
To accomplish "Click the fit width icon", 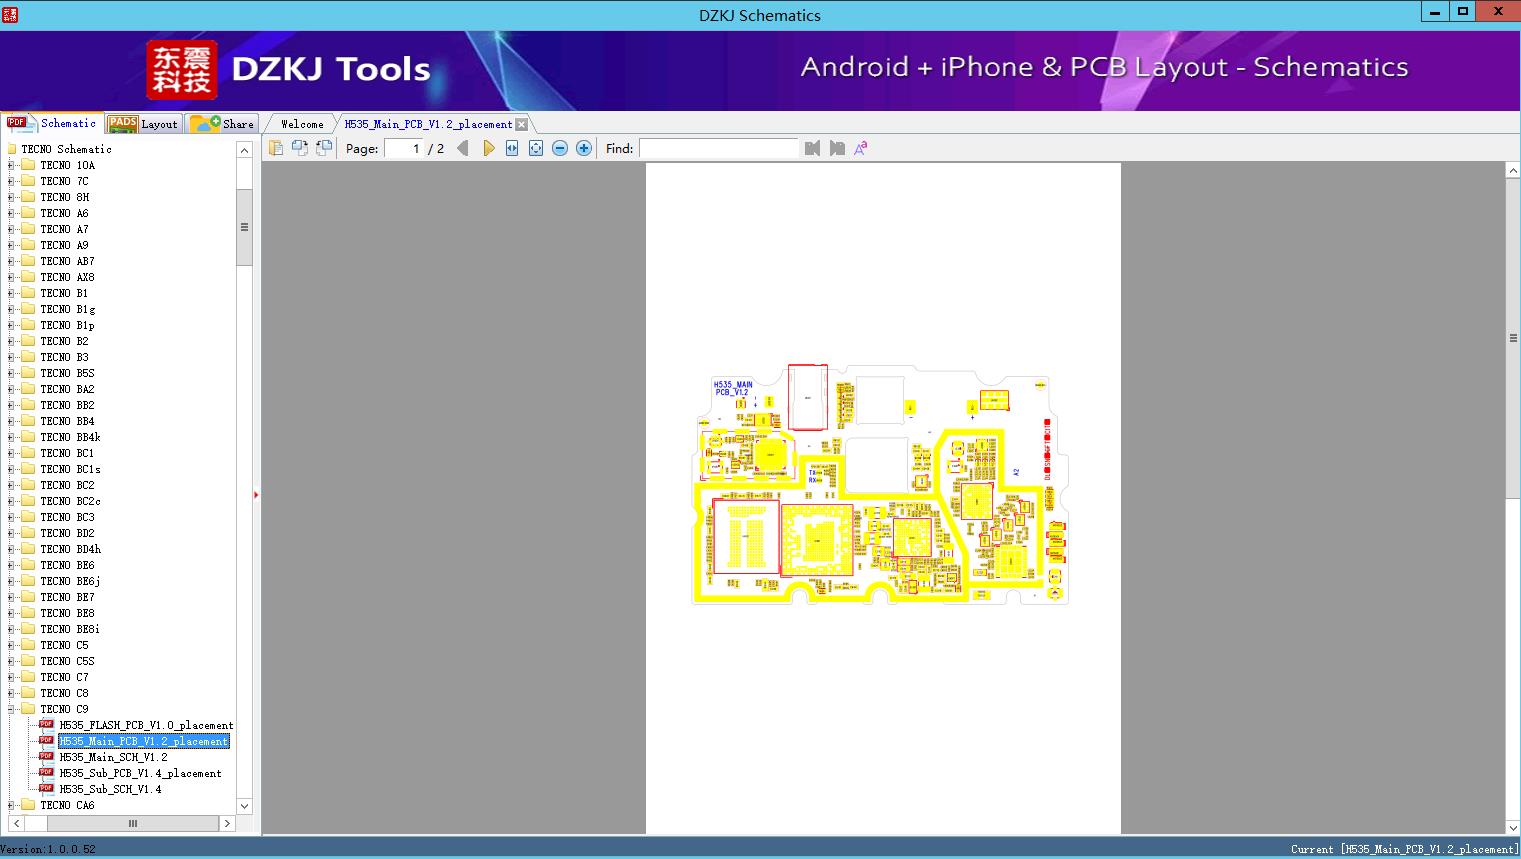I will 512,148.
